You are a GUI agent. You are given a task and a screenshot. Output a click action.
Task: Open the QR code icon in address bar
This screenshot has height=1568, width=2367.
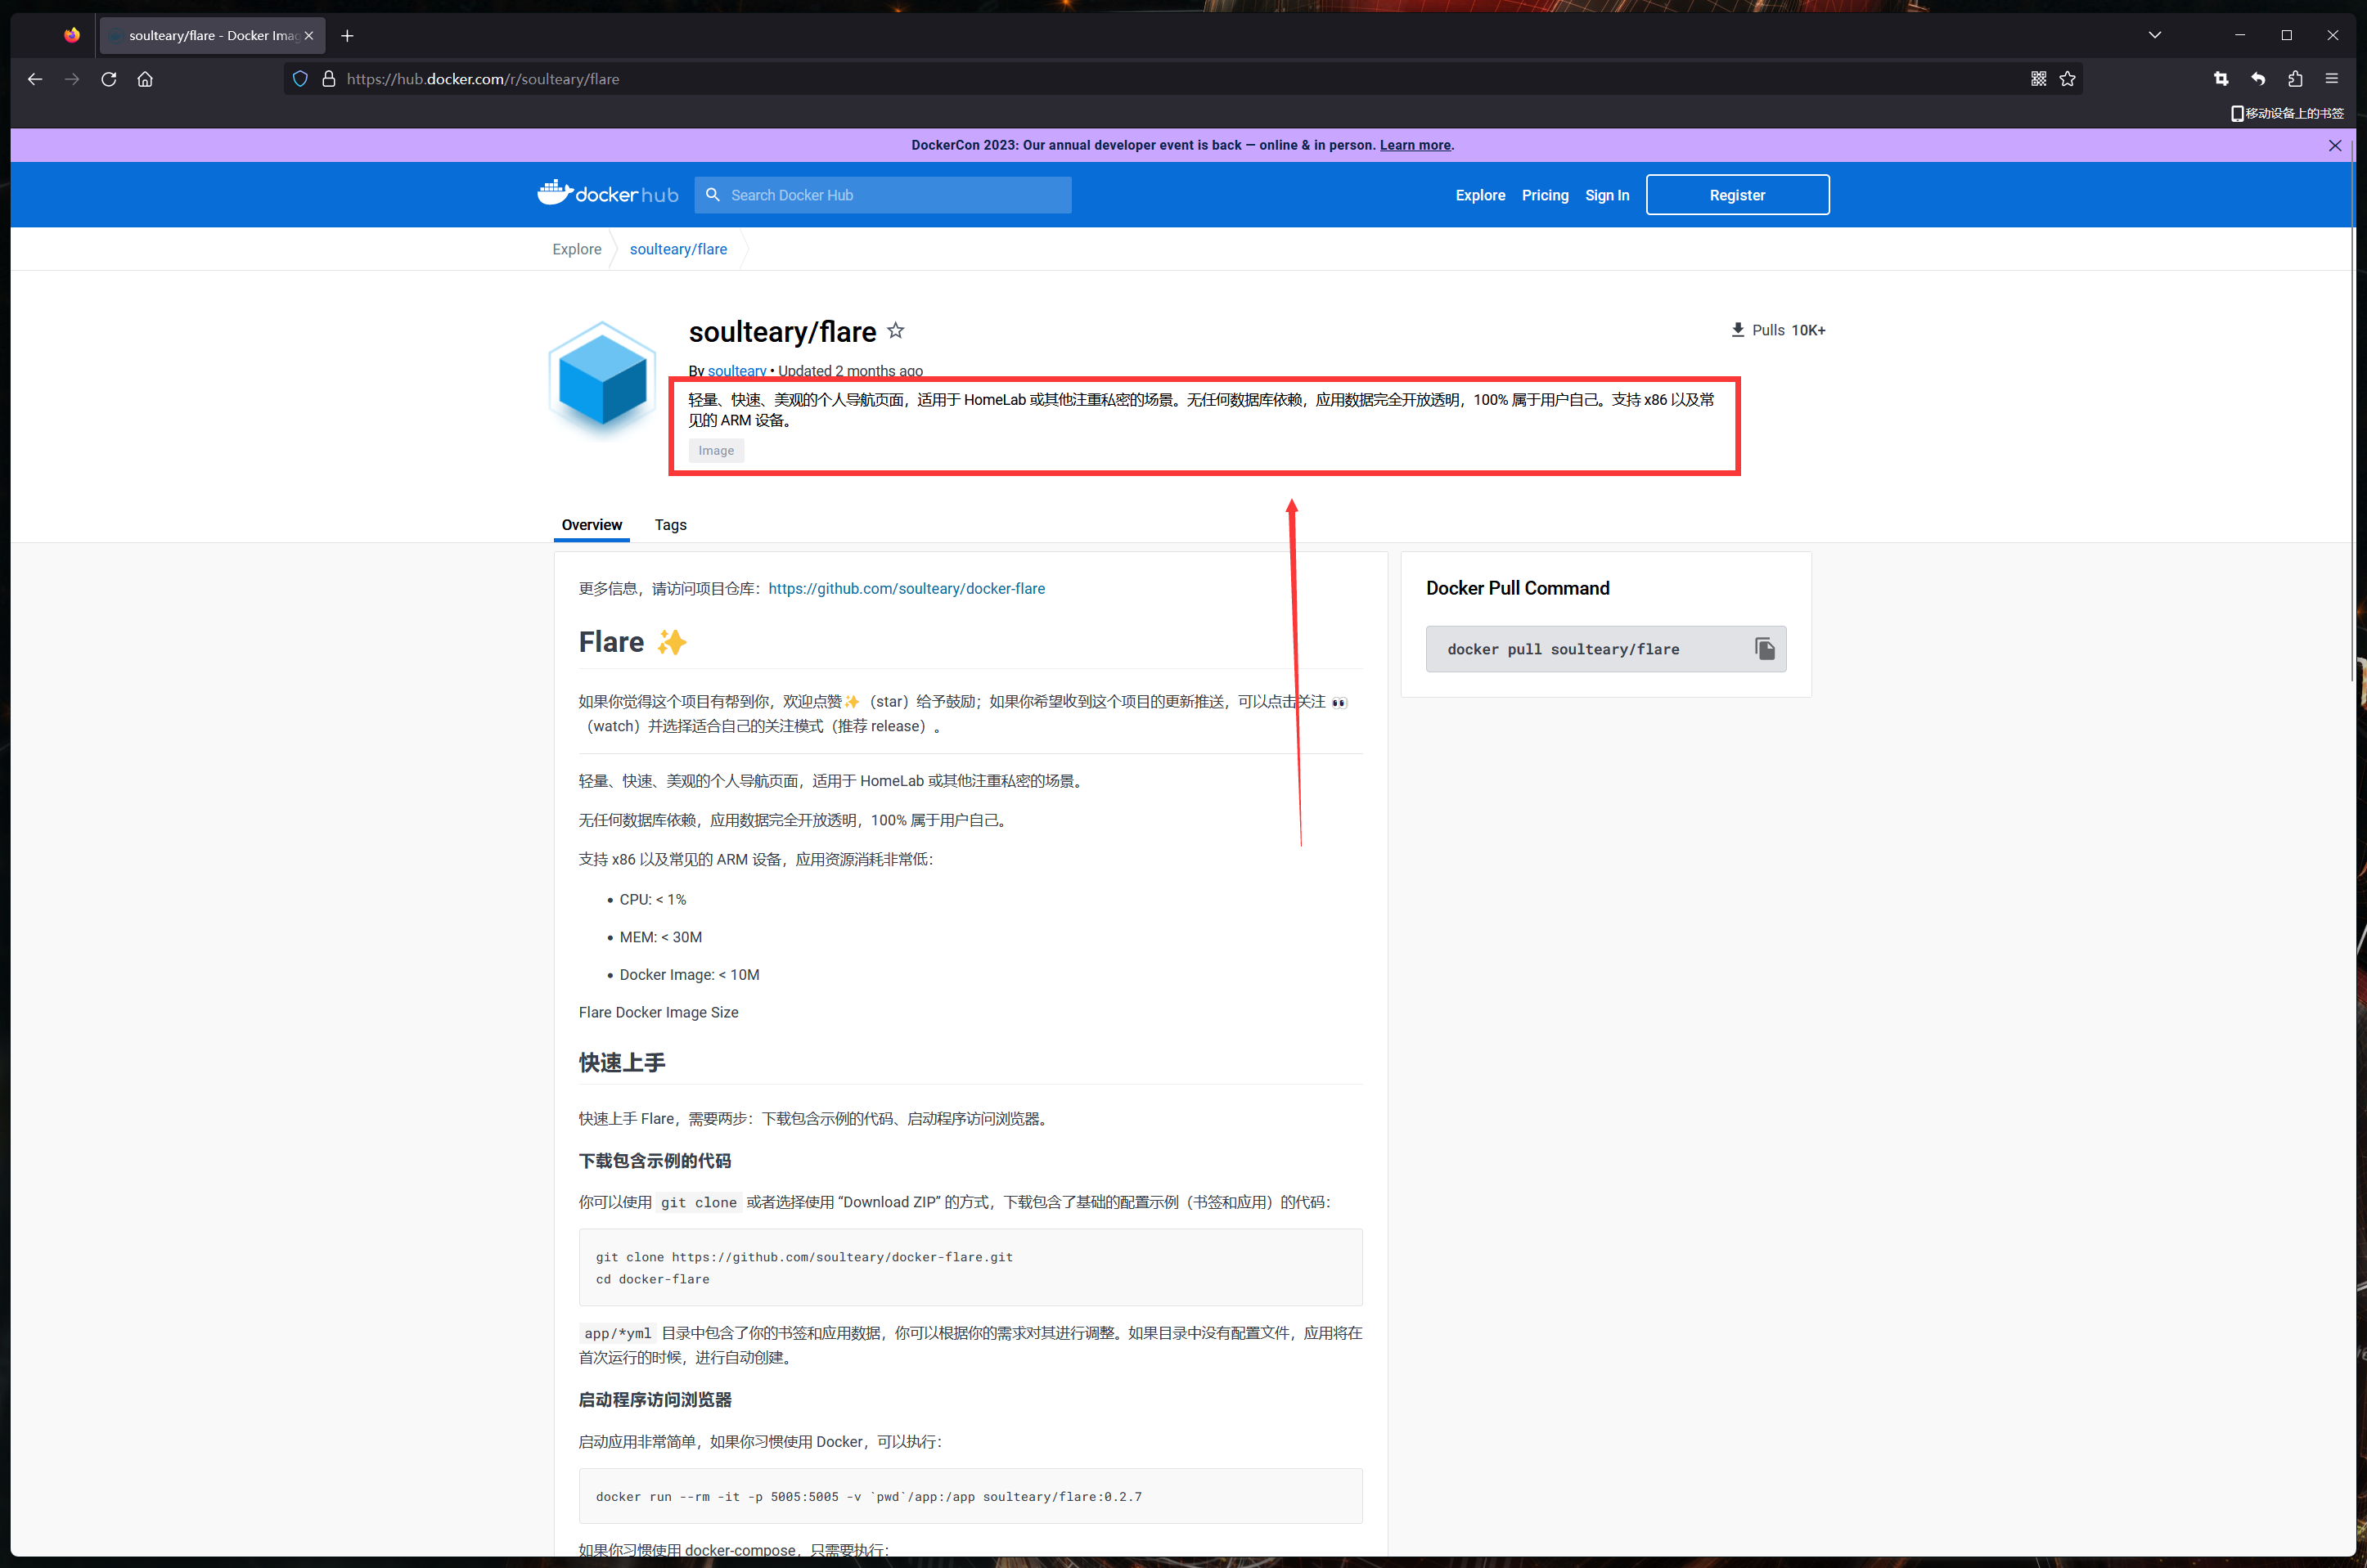pos(2038,79)
